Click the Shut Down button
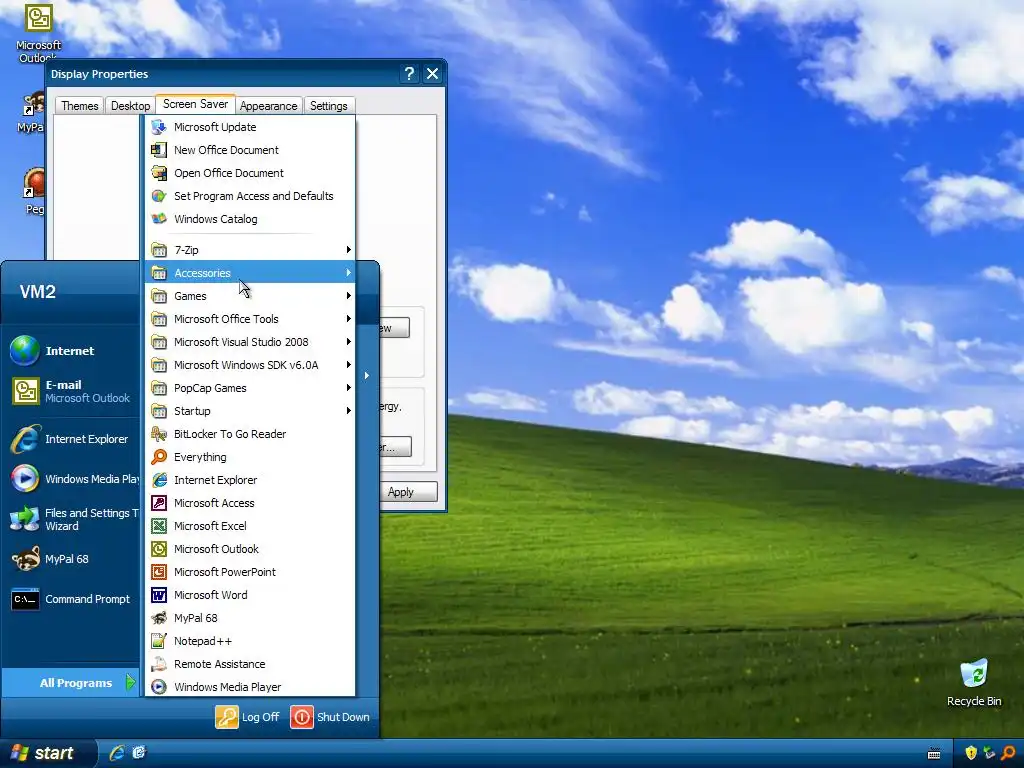Viewport: 1024px width, 768px height. pos(330,717)
